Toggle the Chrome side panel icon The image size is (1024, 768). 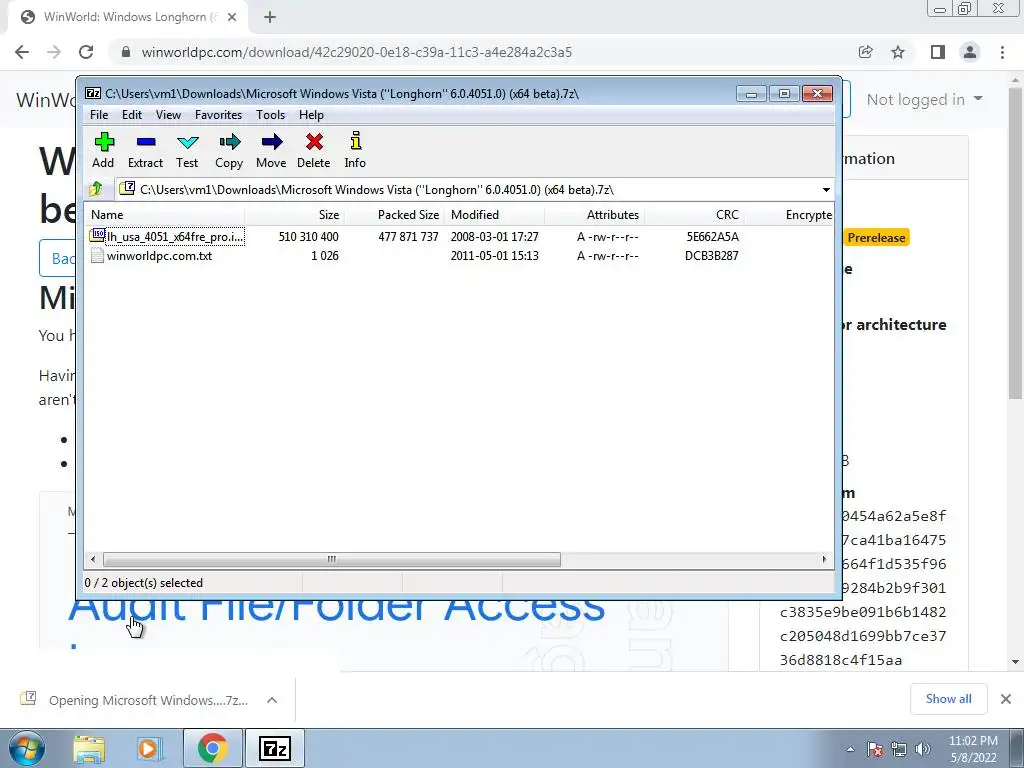(x=938, y=52)
